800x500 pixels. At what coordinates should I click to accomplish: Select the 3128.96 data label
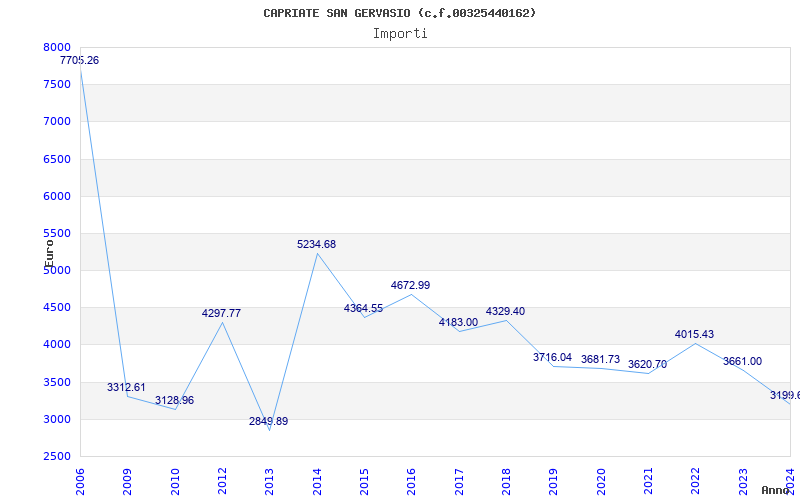tap(174, 400)
